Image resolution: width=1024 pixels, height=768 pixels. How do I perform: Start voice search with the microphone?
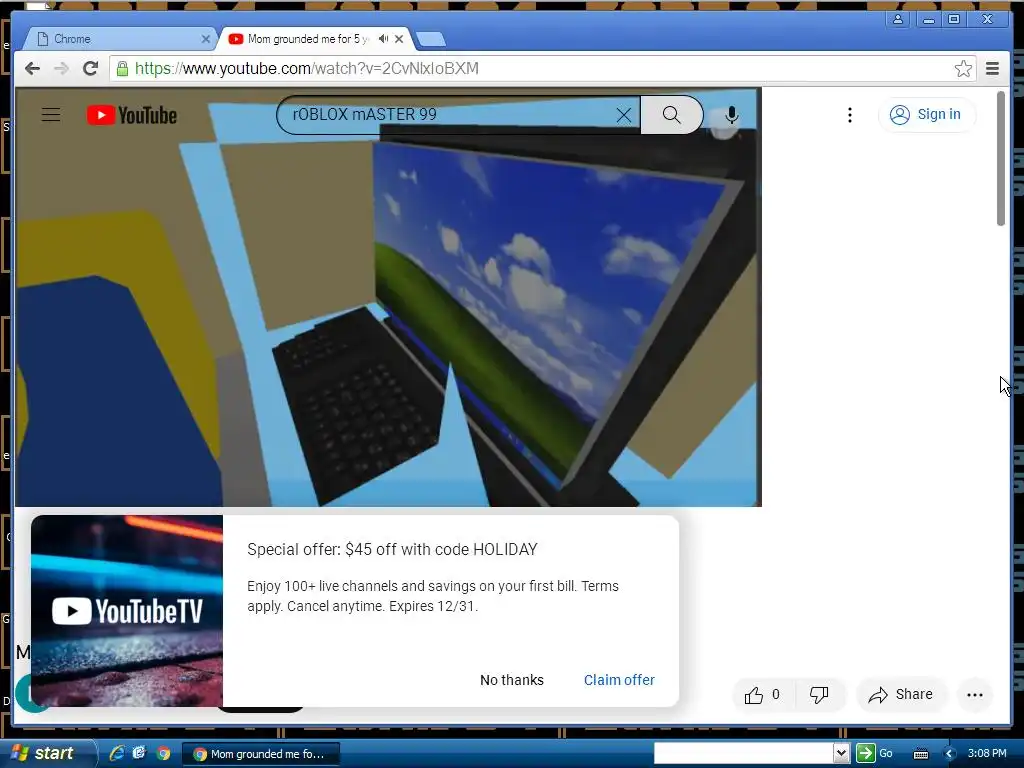coord(731,116)
